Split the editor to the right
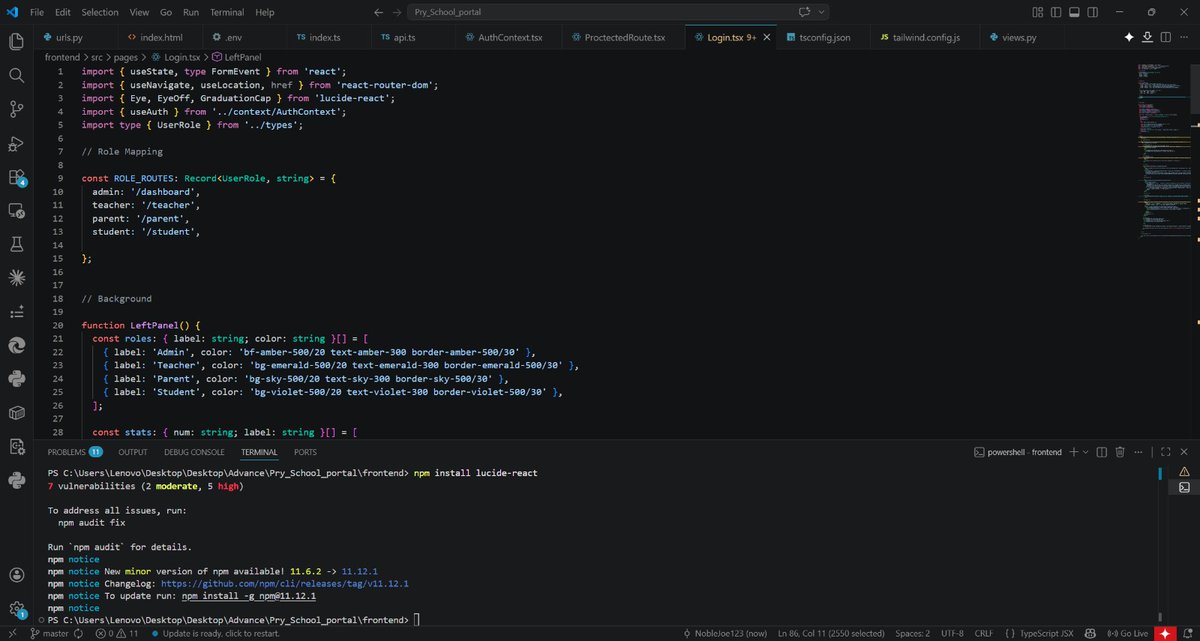Image resolution: width=1200 pixels, height=641 pixels. [1165, 37]
